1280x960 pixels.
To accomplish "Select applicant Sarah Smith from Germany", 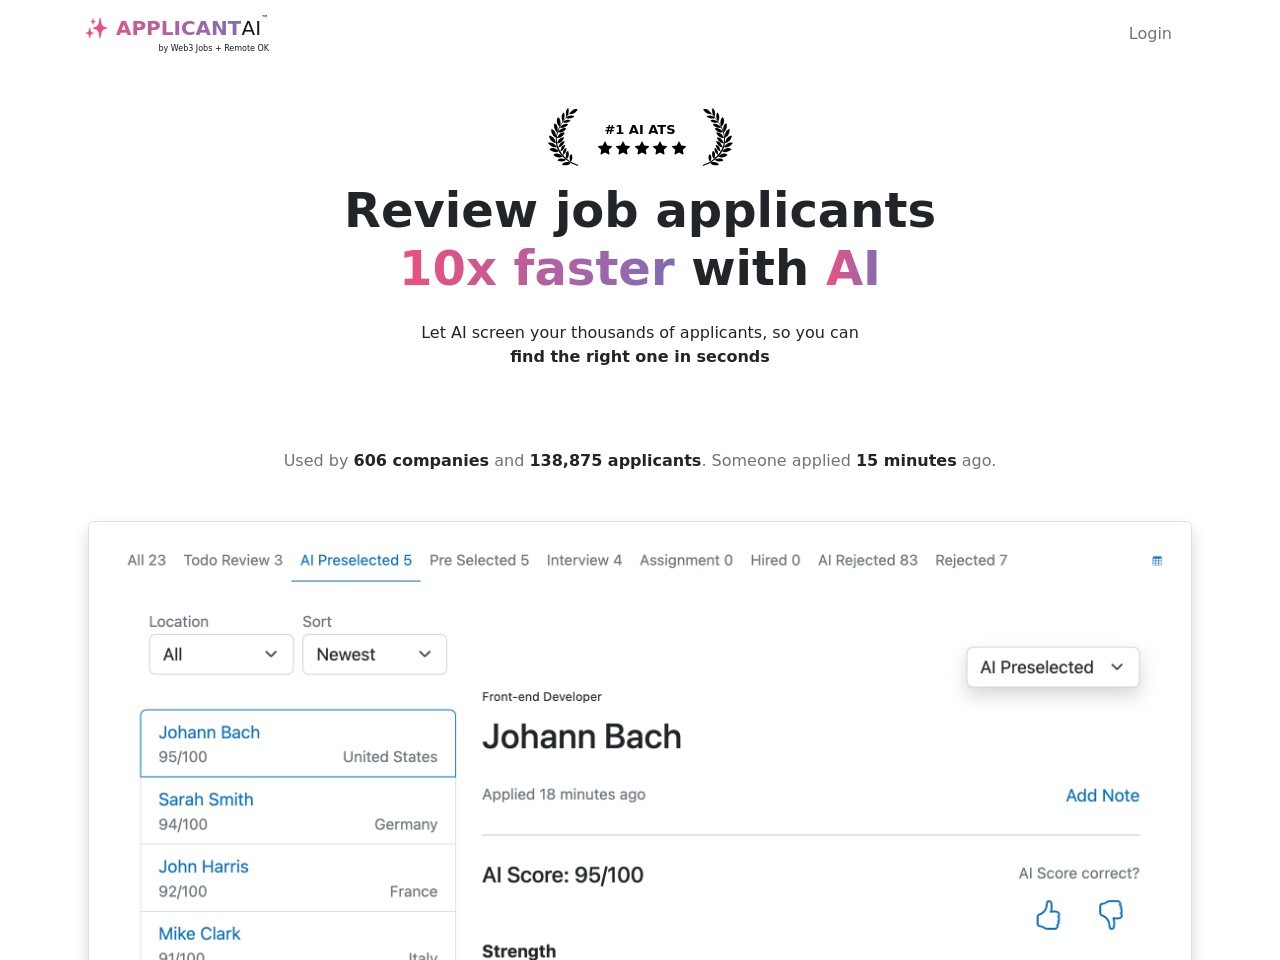I will (x=298, y=811).
